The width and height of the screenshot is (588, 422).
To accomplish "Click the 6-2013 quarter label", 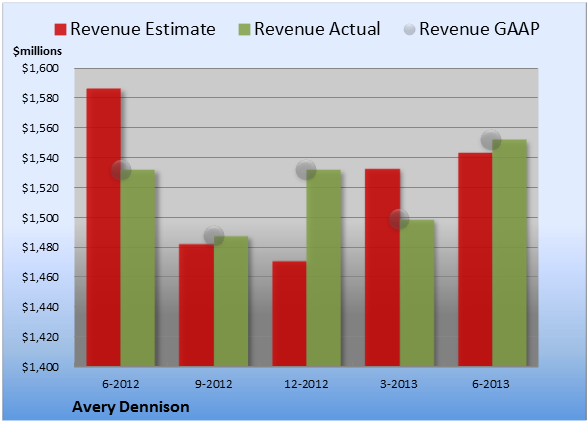I will 491,384.
